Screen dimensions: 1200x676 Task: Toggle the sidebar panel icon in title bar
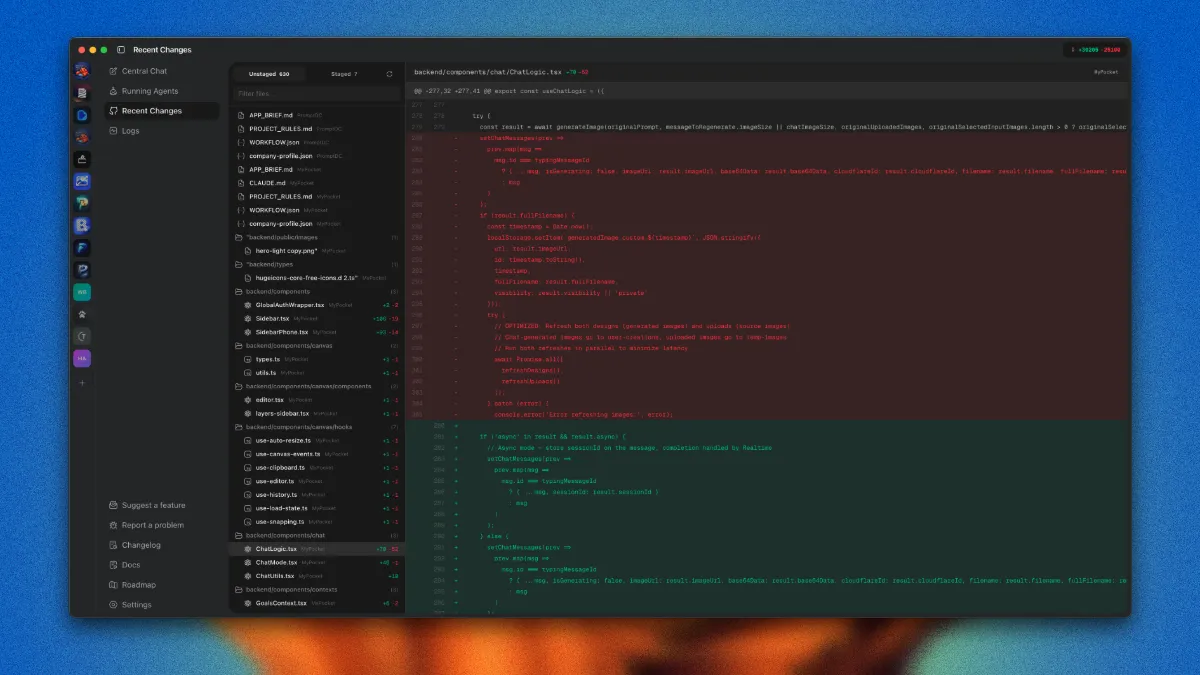point(121,50)
